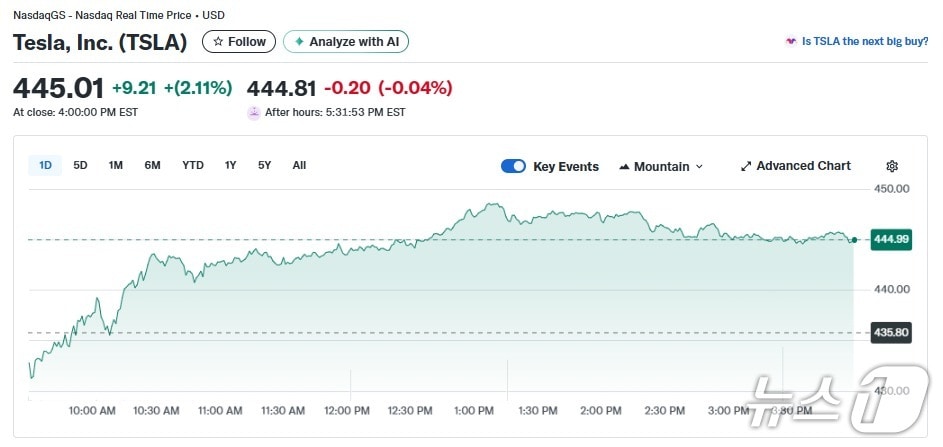This screenshot has width=943, height=447.
Task: Select the 1M range
Action: pyautogui.click(x=116, y=165)
